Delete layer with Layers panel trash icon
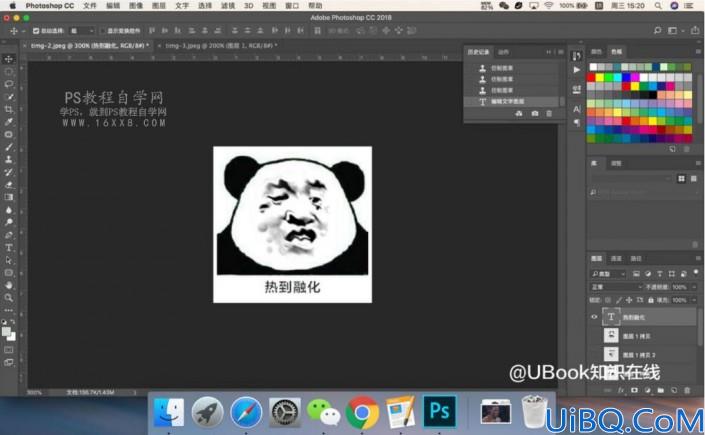The image size is (705, 435). point(687,390)
